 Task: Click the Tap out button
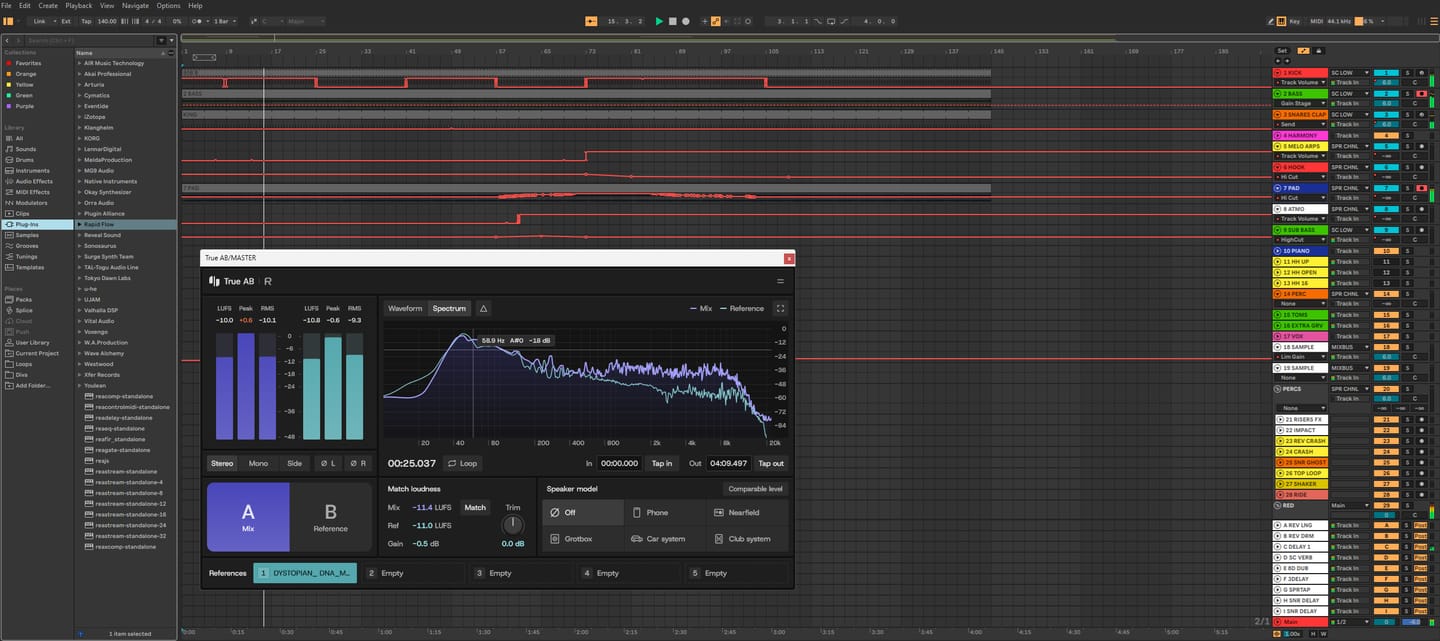point(771,463)
